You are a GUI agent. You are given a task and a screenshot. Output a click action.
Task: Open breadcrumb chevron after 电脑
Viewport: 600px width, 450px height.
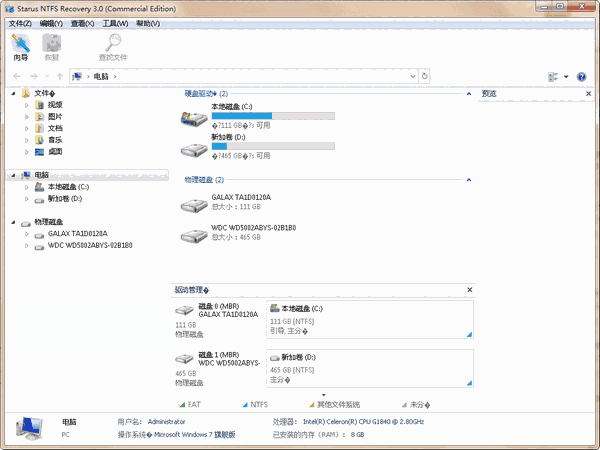point(115,77)
